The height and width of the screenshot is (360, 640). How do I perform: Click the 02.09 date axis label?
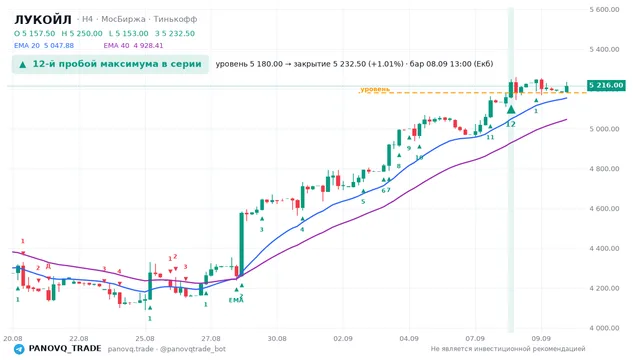pos(343,339)
